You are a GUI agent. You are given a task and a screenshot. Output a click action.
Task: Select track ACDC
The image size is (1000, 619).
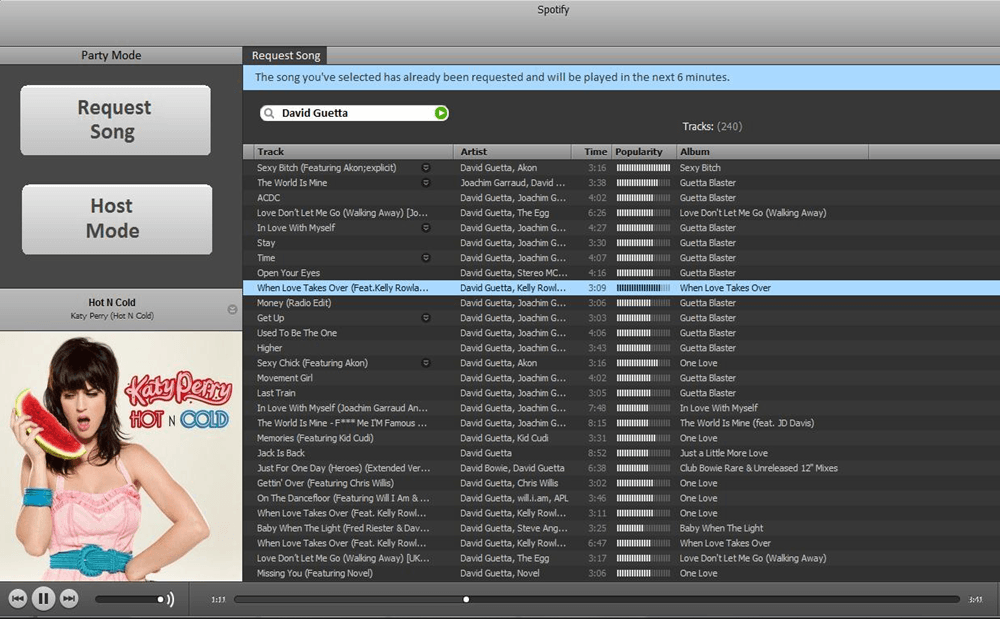coord(268,198)
